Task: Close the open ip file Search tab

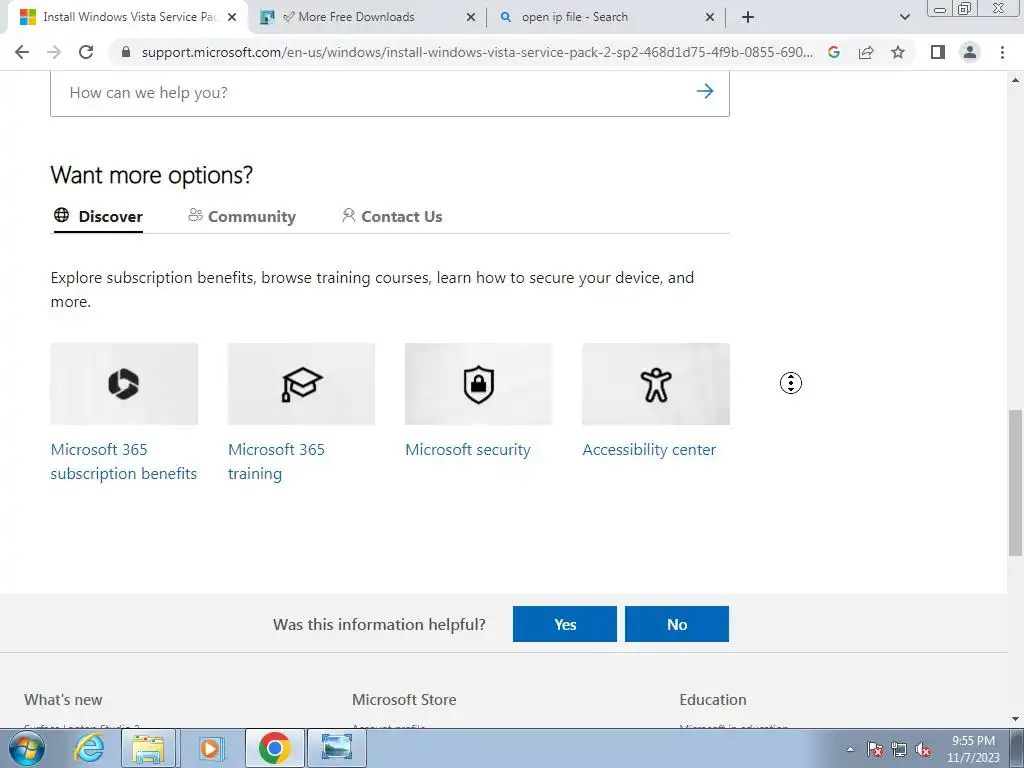Action: pos(710,18)
